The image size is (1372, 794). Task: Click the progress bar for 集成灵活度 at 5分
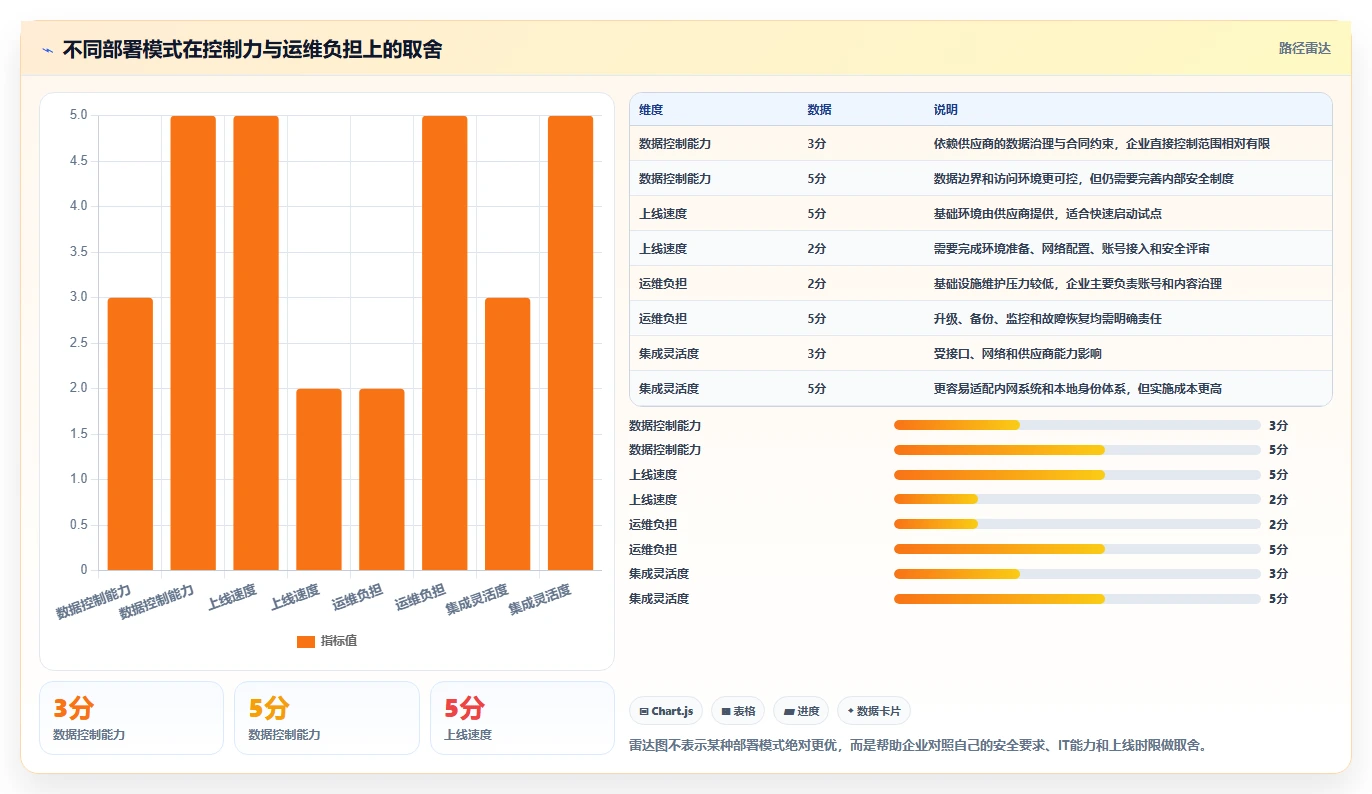coord(1077,599)
